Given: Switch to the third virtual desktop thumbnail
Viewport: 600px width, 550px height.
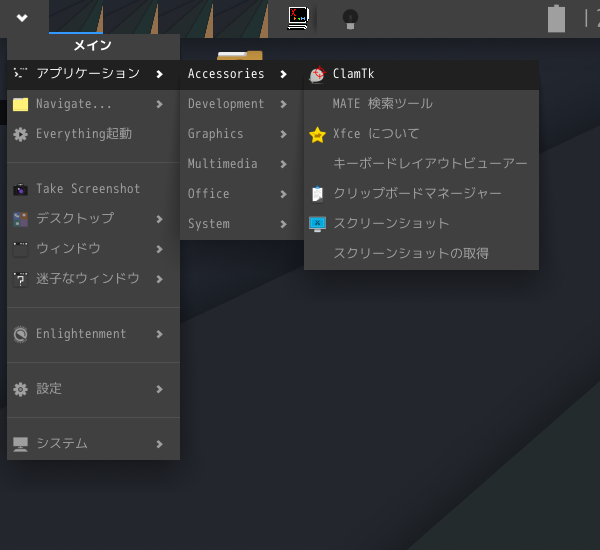Looking at the screenshot, I should pyautogui.click(x=186, y=19).
